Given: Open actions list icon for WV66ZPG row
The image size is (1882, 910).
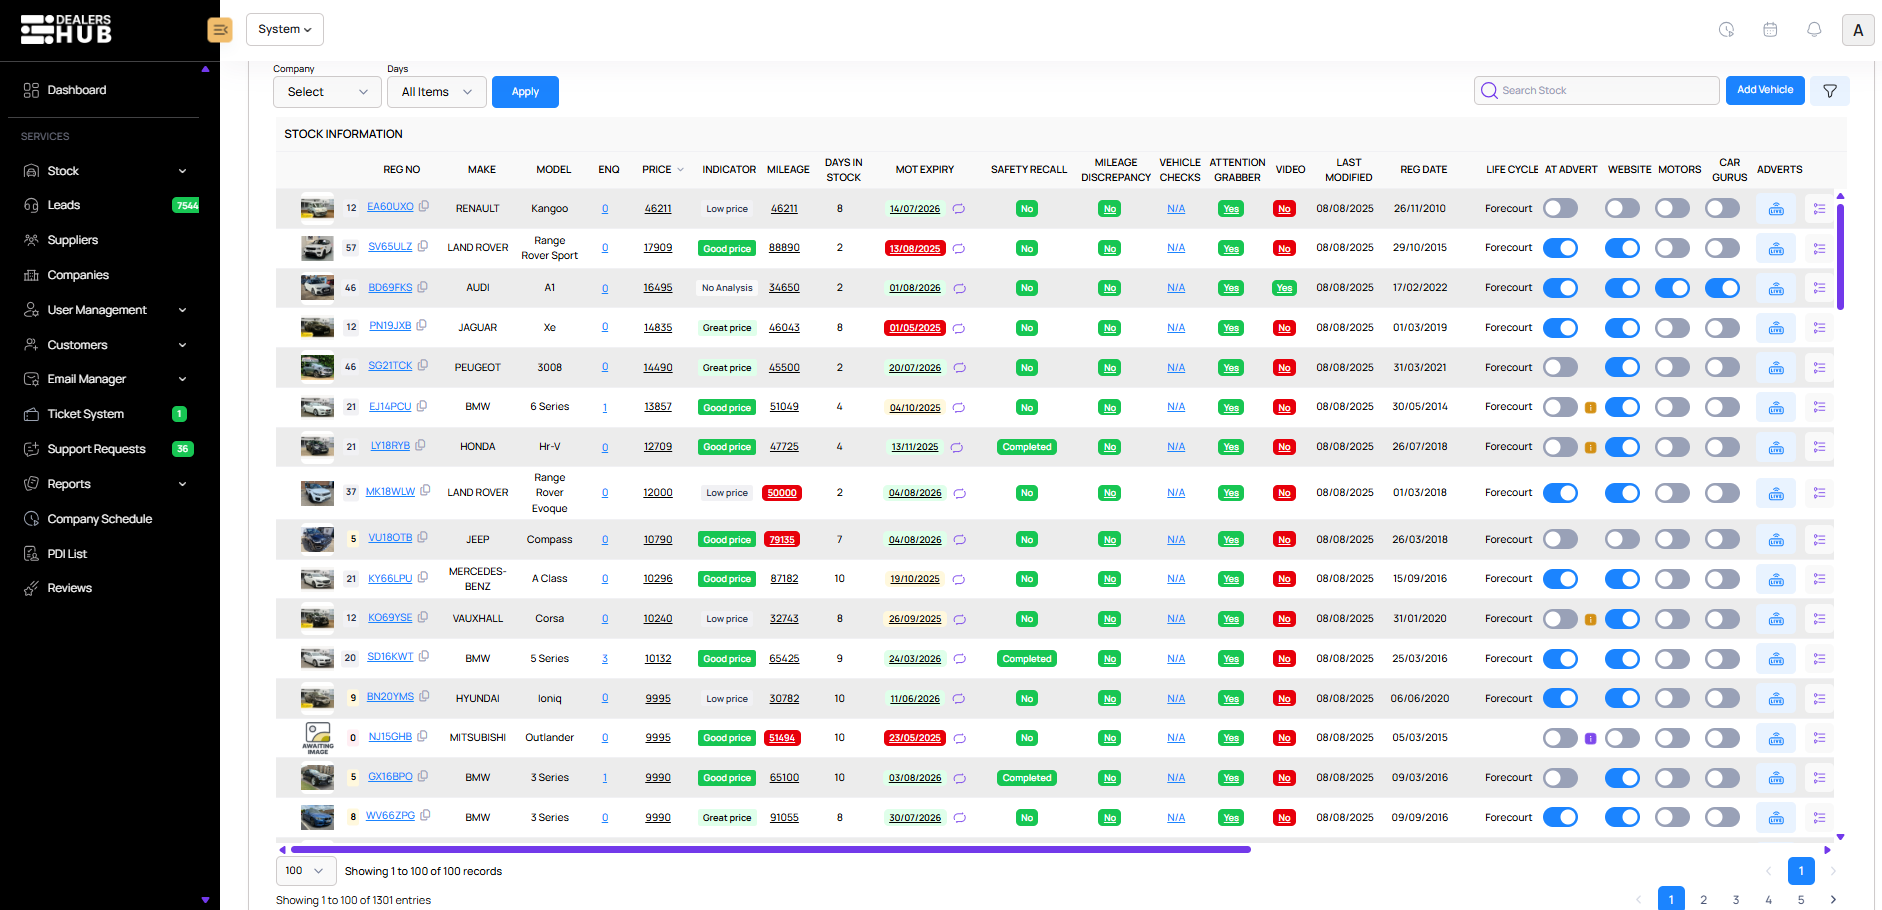Looking at the screenshot, I should click(x=1819, y=818).
